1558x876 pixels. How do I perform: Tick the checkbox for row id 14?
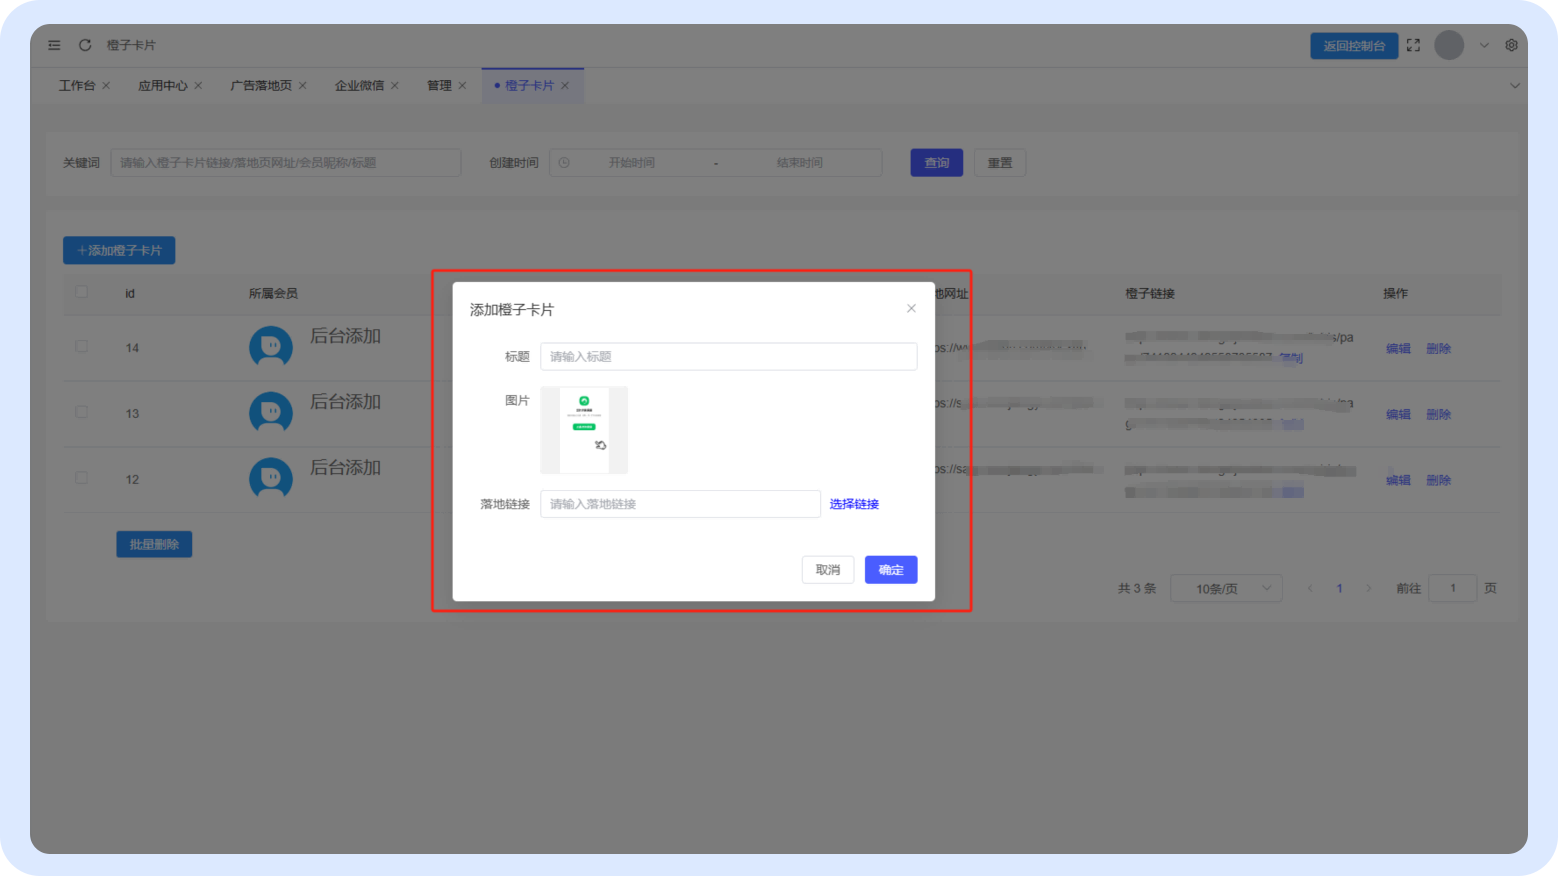point(82,347)
